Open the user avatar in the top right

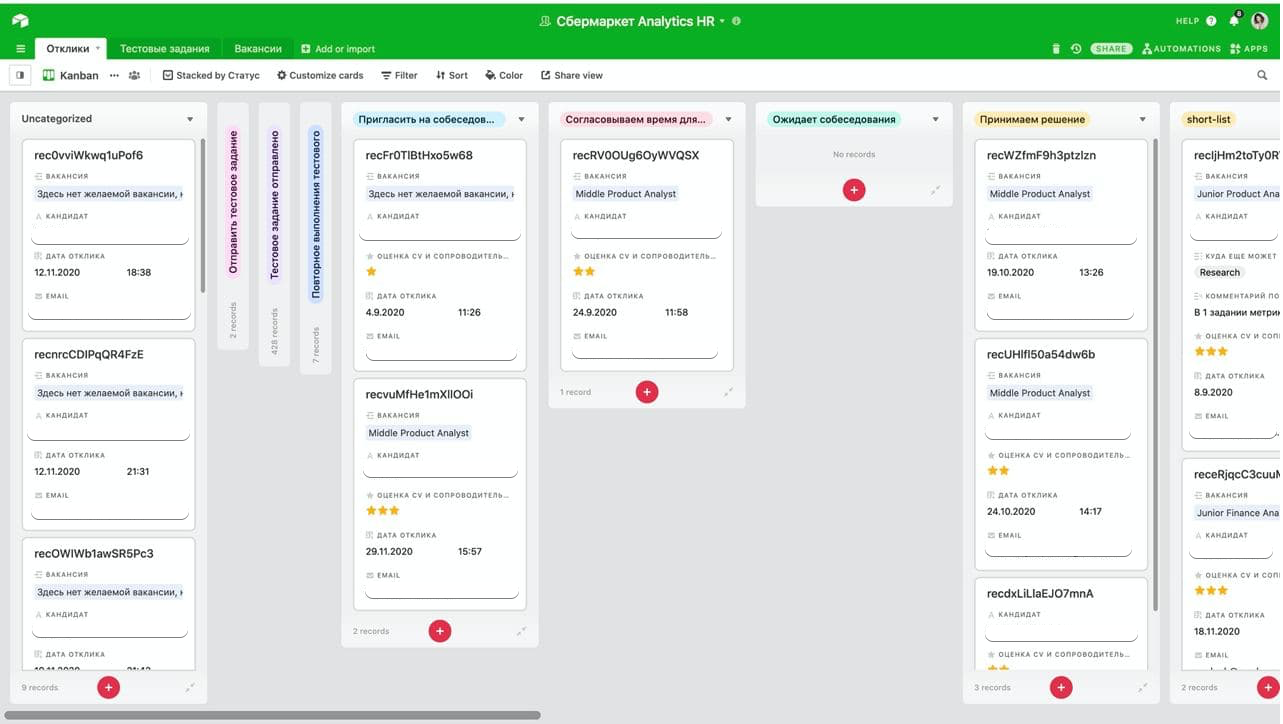(x=1260, y=21)
